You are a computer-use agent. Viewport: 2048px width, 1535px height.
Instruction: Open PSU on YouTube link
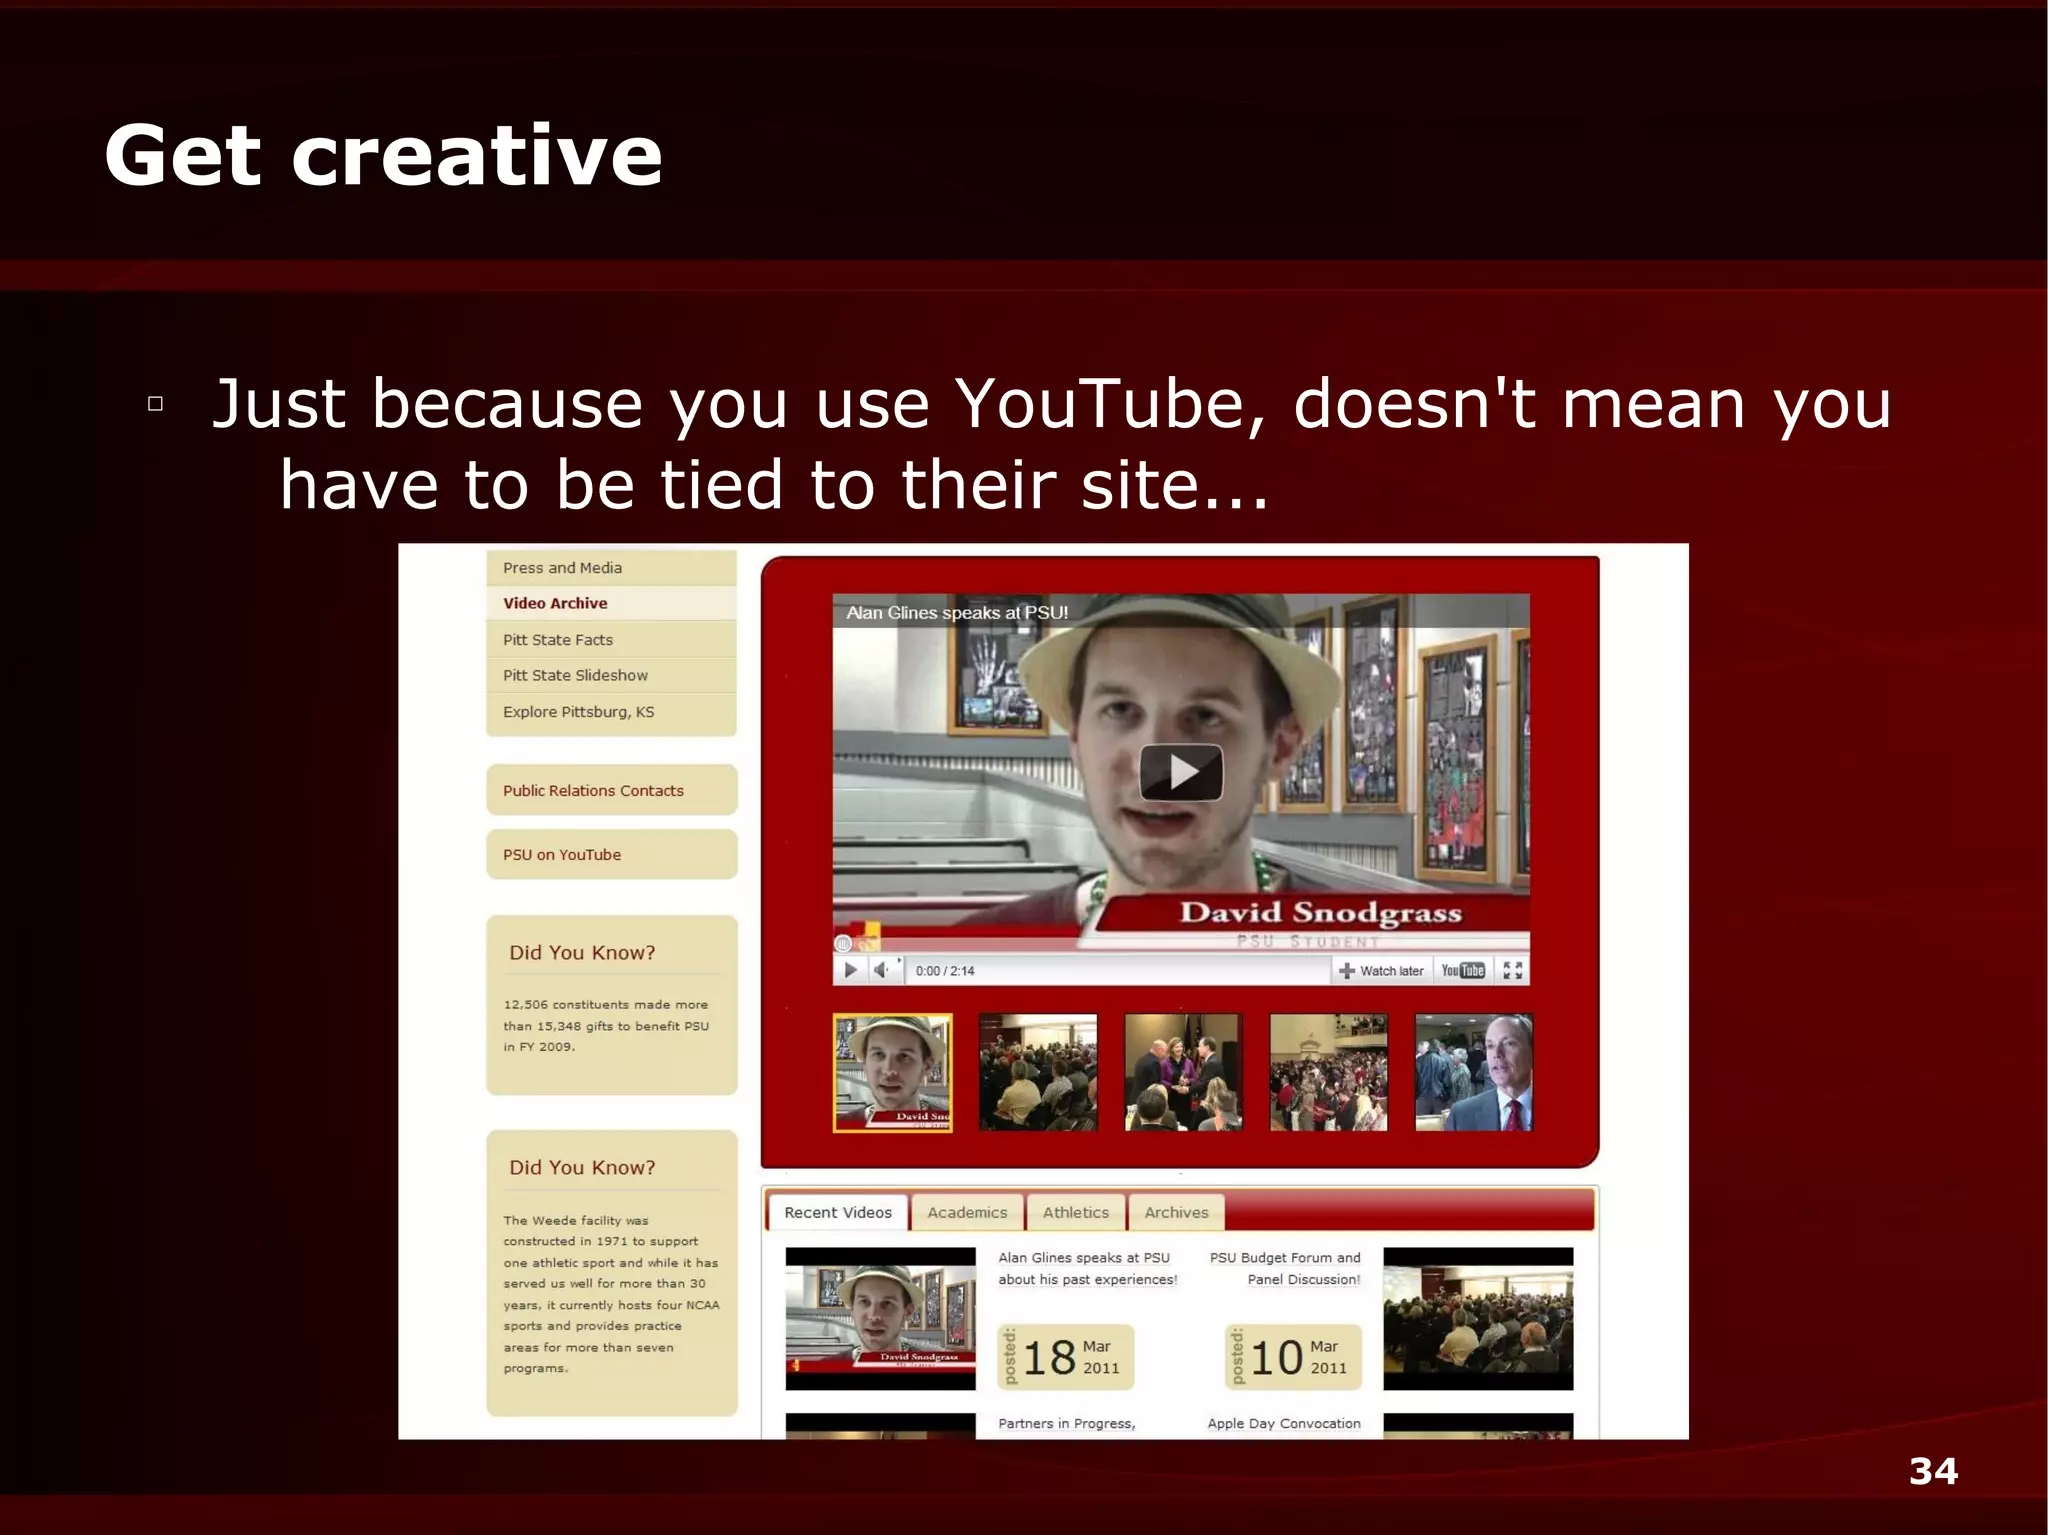point(612,855)
